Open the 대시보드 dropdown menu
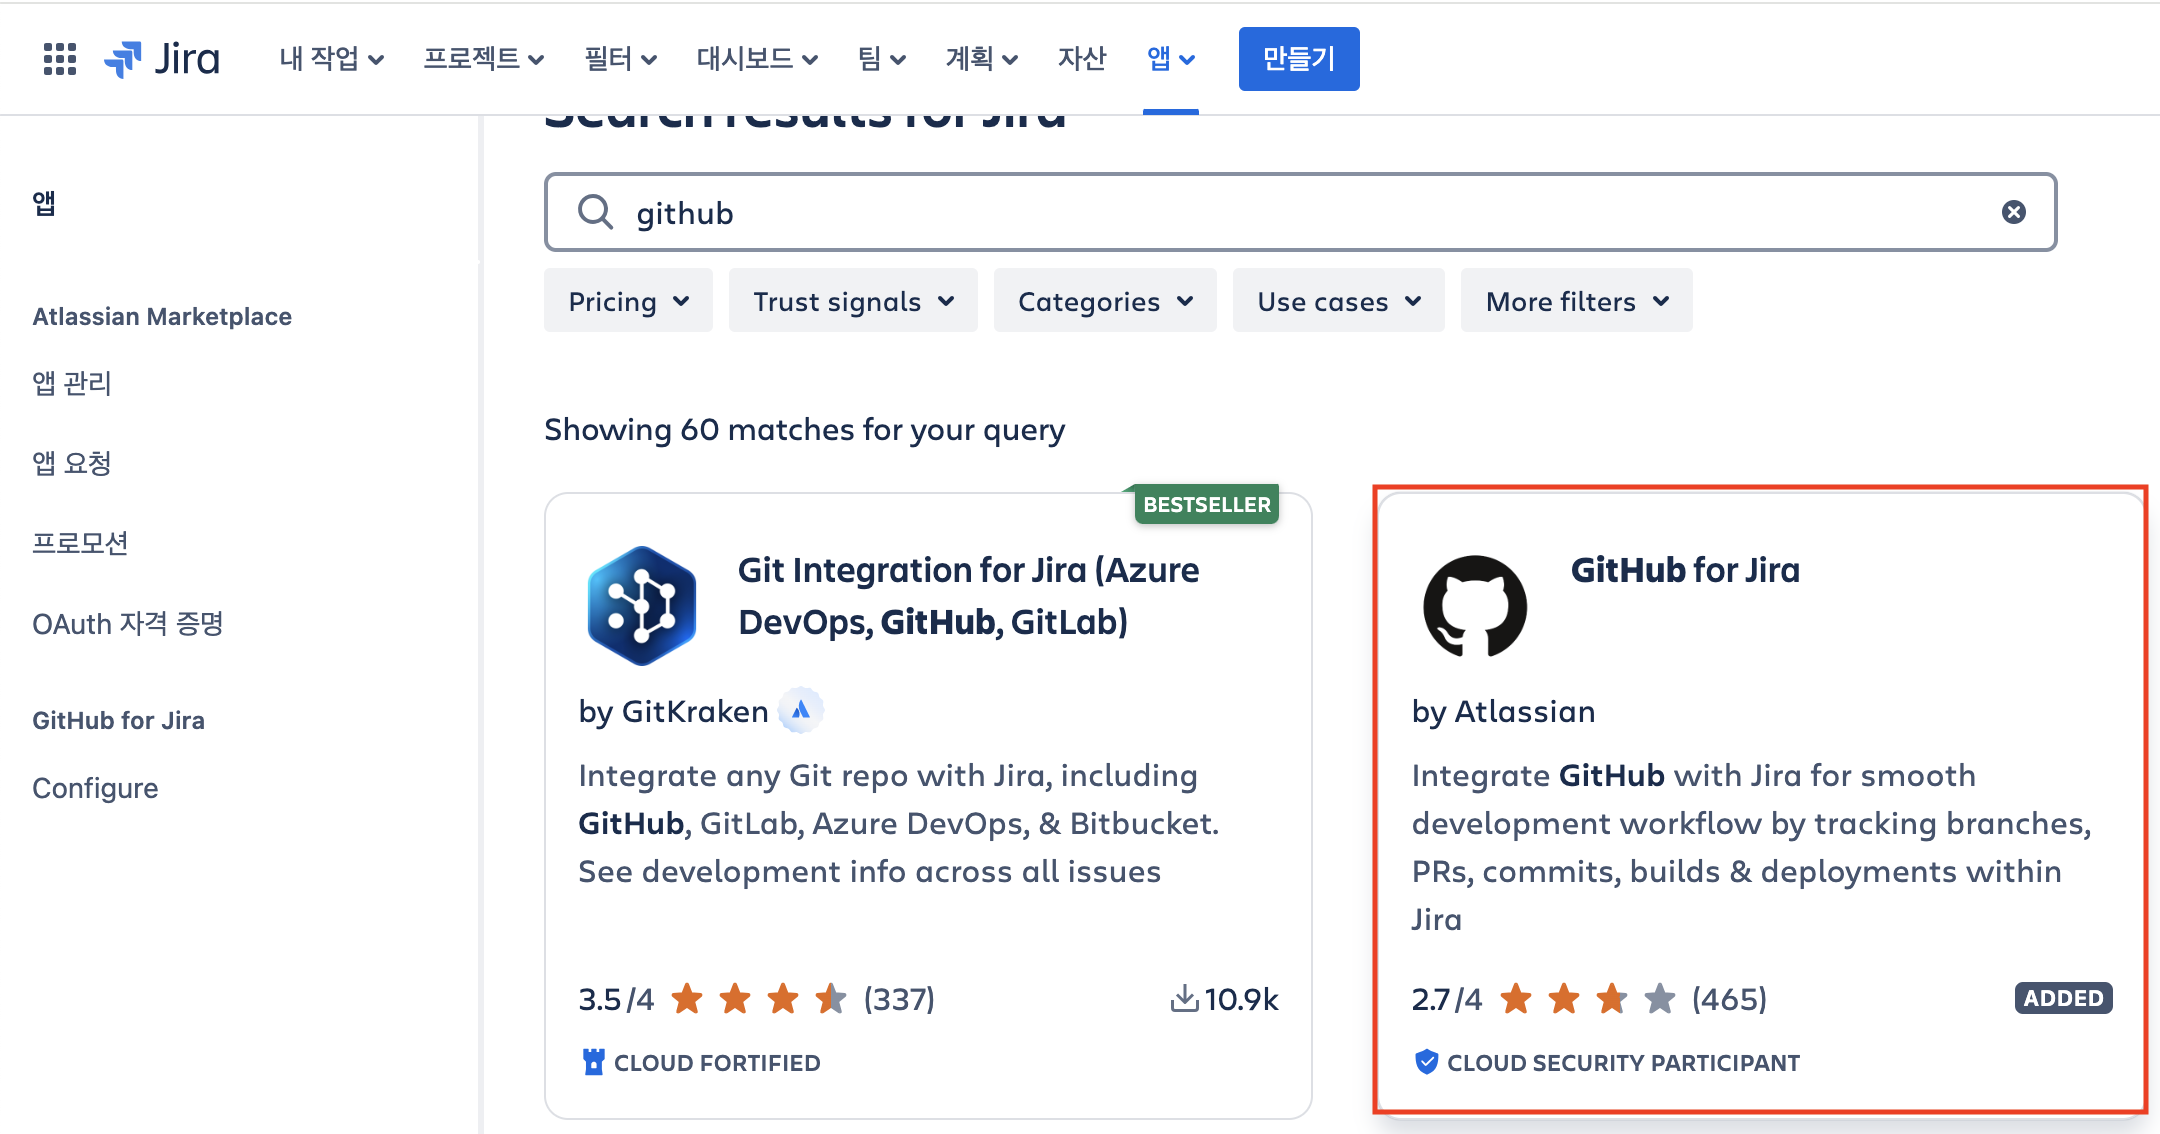 757,59
